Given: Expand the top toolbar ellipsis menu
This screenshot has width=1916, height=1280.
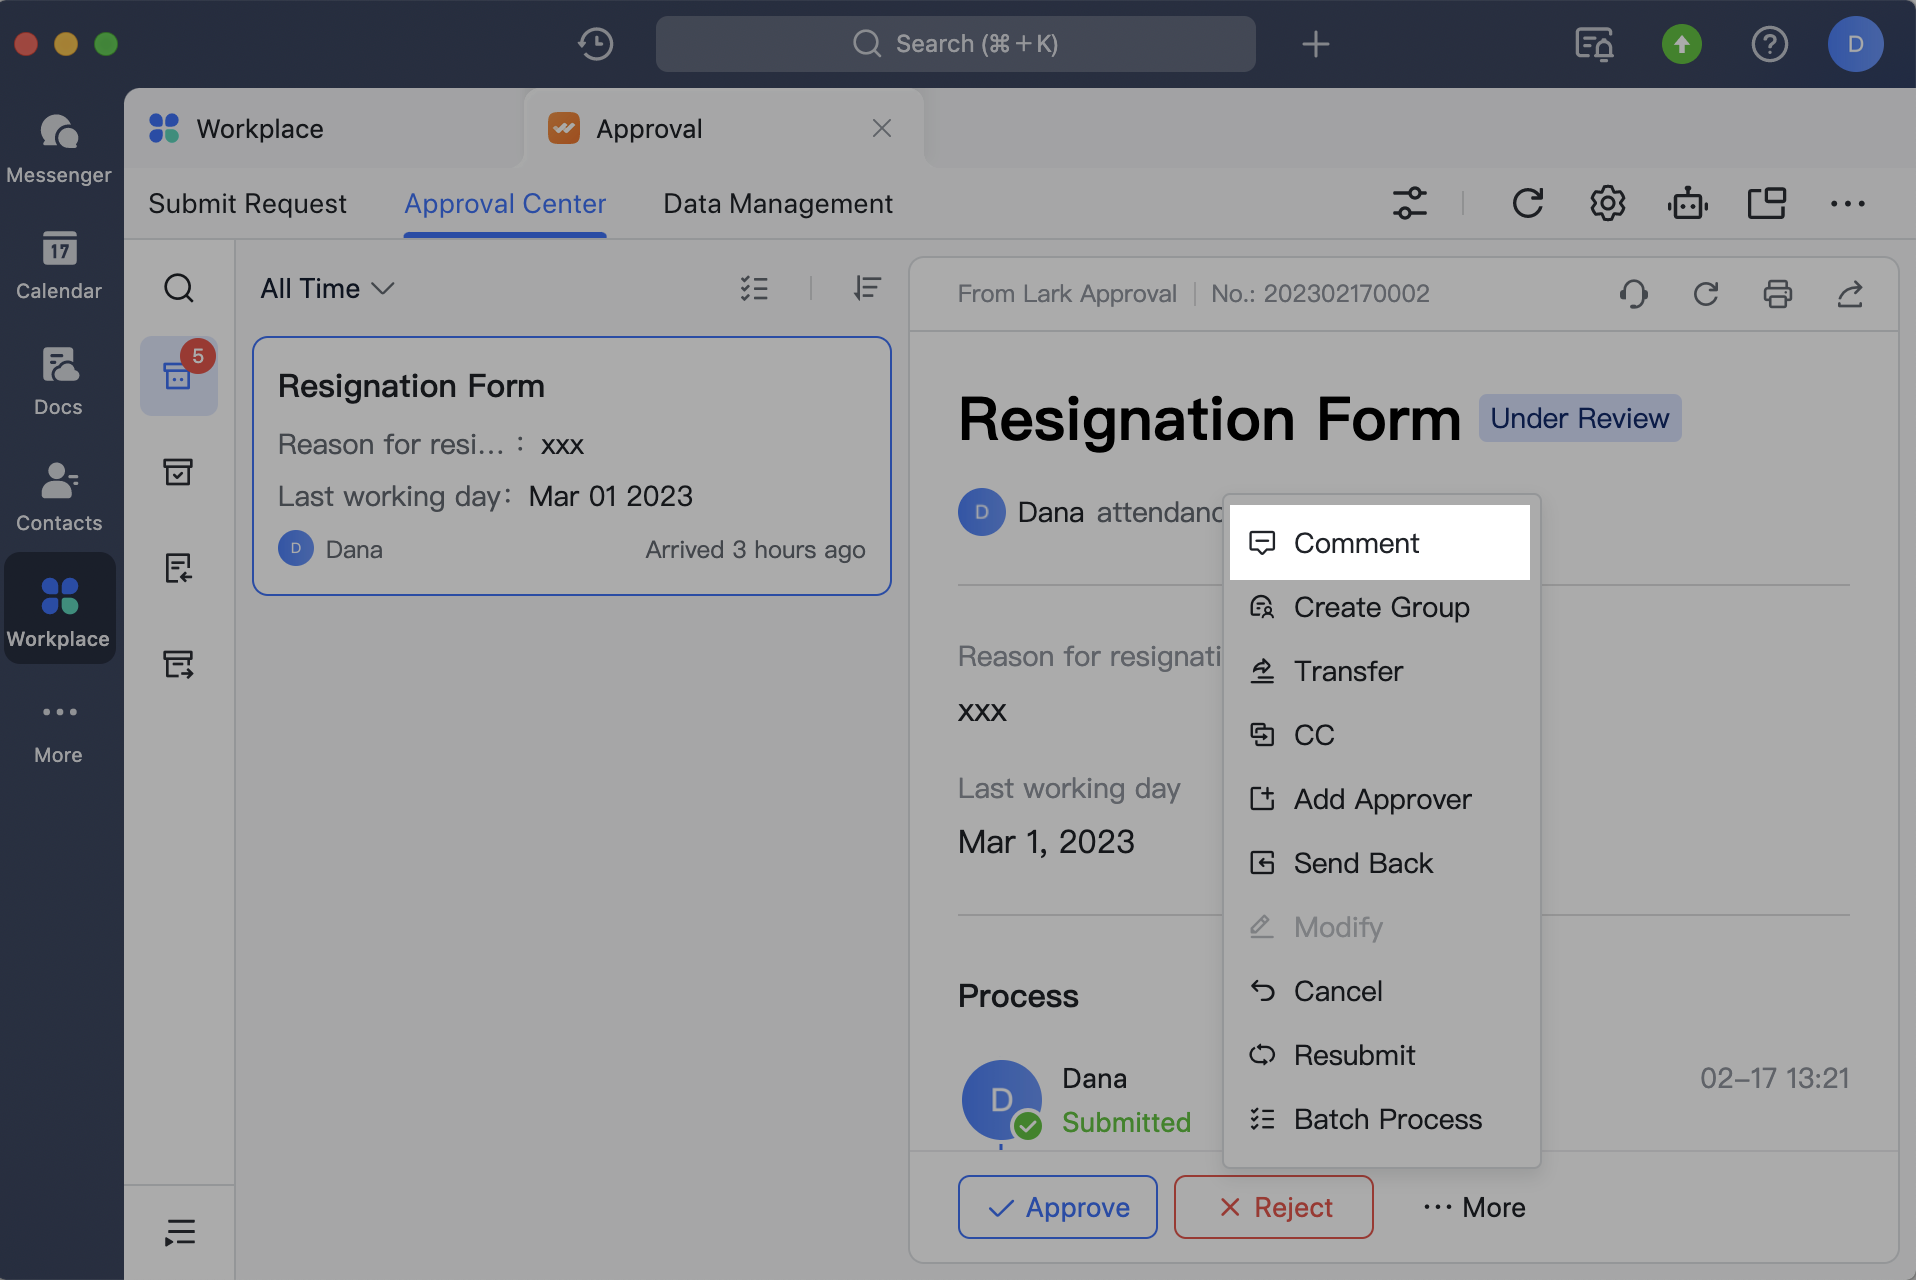Looking at the screenshot, I should pyautogui.click(x=1847, y=204).
